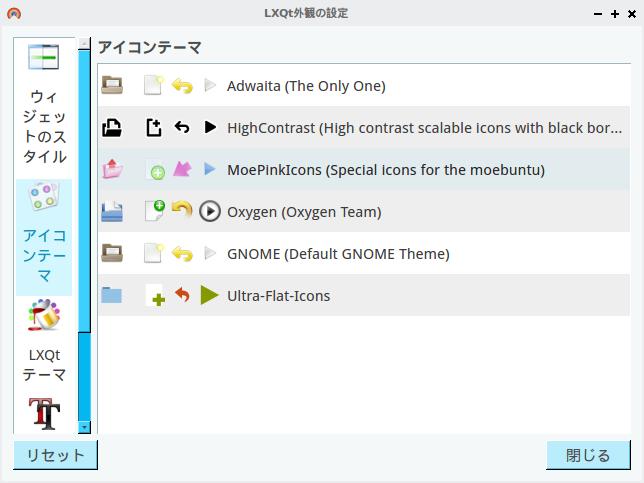Click the Ultra-Flat-Icons green play icon
644x483 pixels.
click(209, 295)
